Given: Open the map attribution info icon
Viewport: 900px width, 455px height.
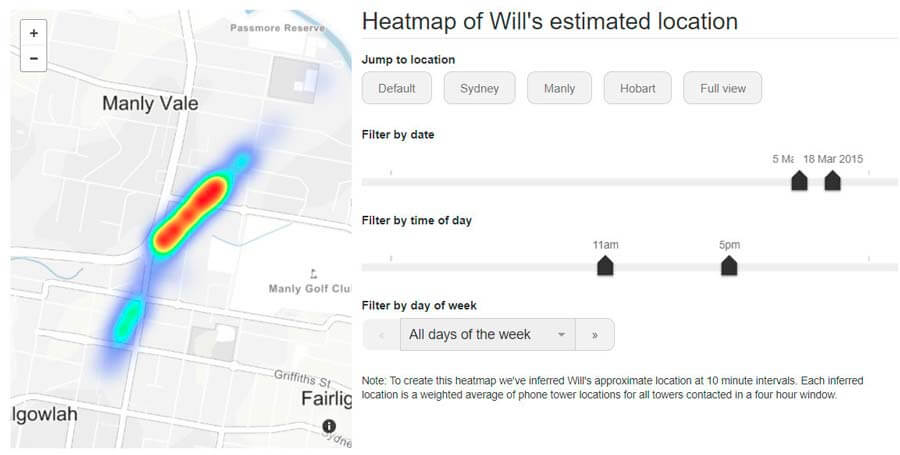Looking at the screenshot, I should [329, 427].
